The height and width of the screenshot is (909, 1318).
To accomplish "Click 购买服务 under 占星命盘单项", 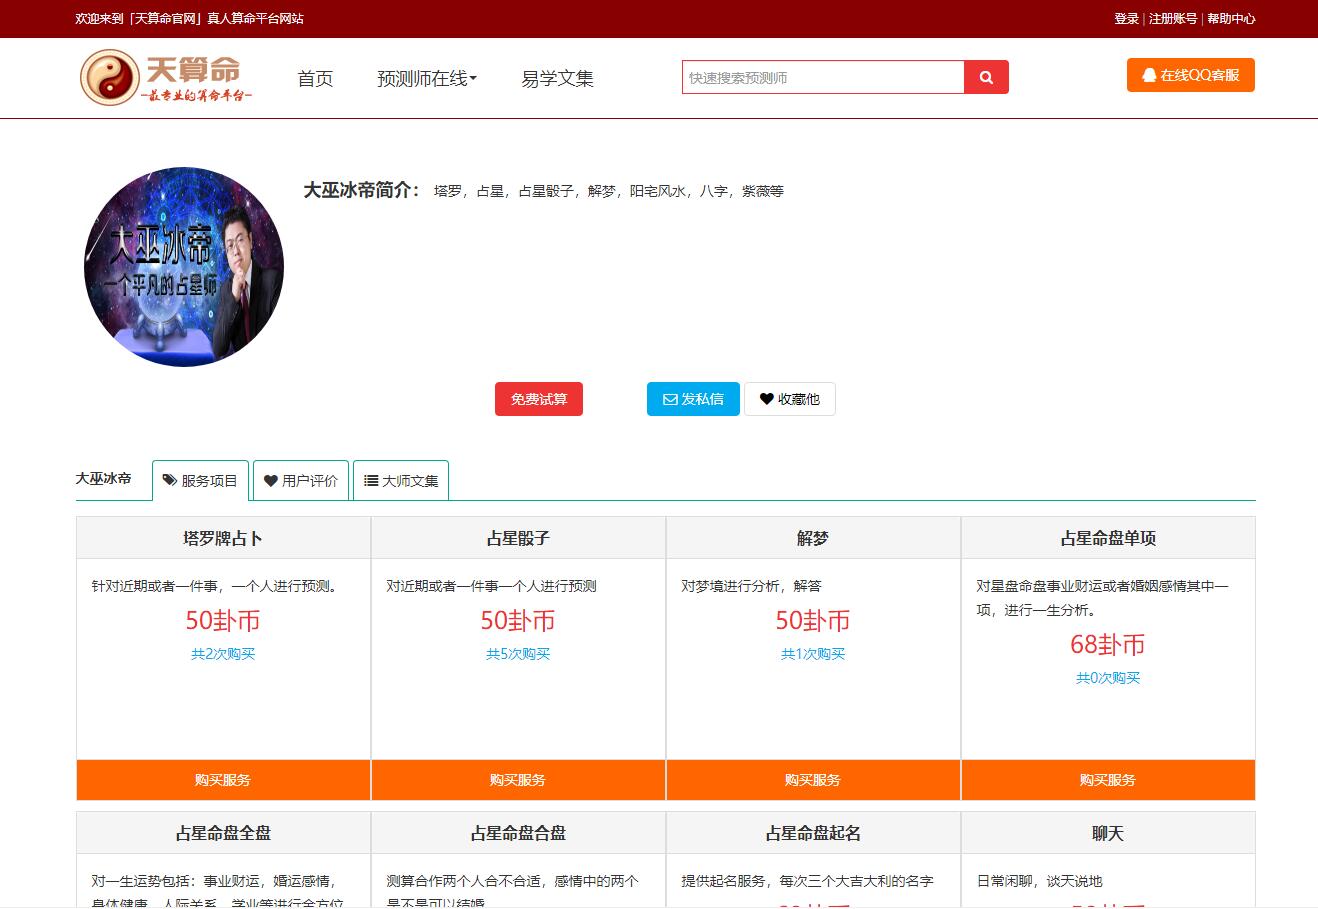I will tap(1108, 780).
